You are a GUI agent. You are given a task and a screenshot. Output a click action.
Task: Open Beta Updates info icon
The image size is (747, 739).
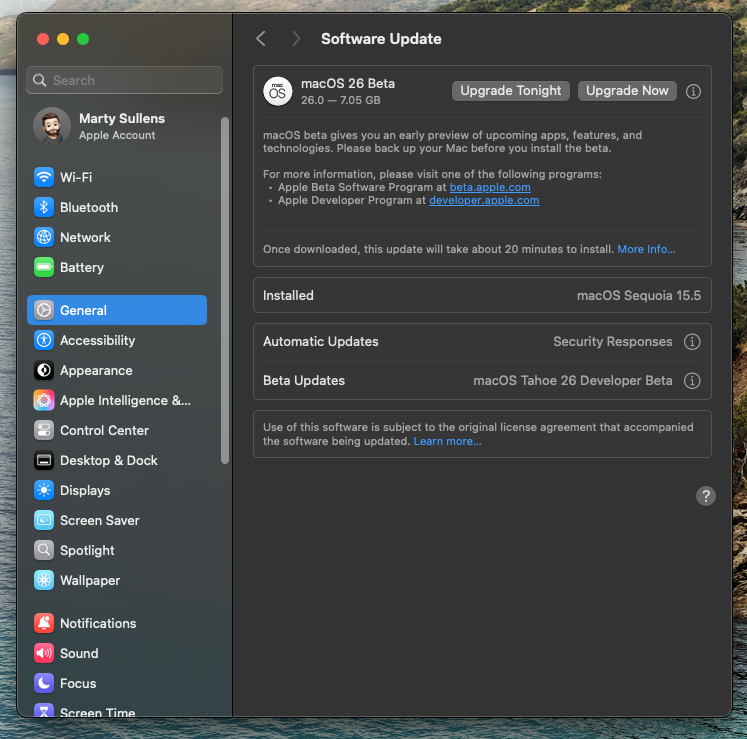692,381
